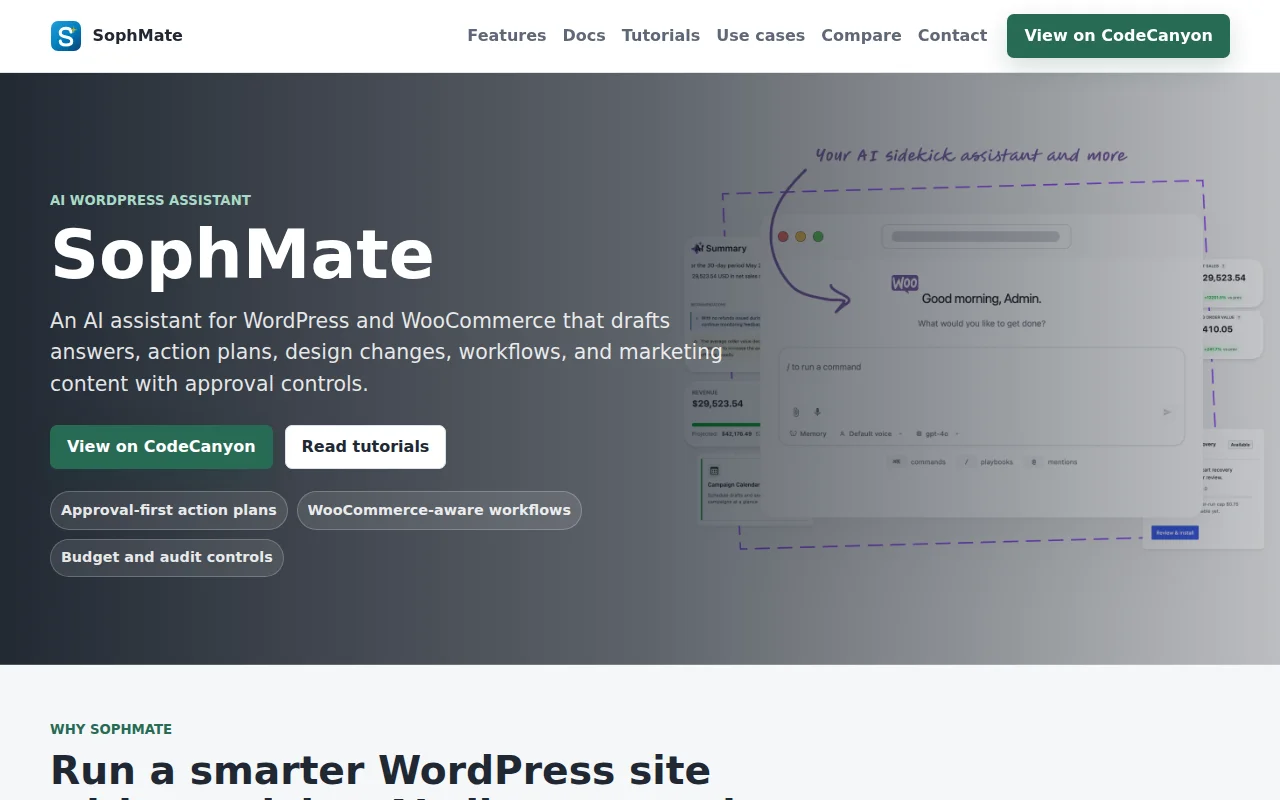Click hero View on CodeCanyon button
1280x800 pixels.
[x=161, y=447]
